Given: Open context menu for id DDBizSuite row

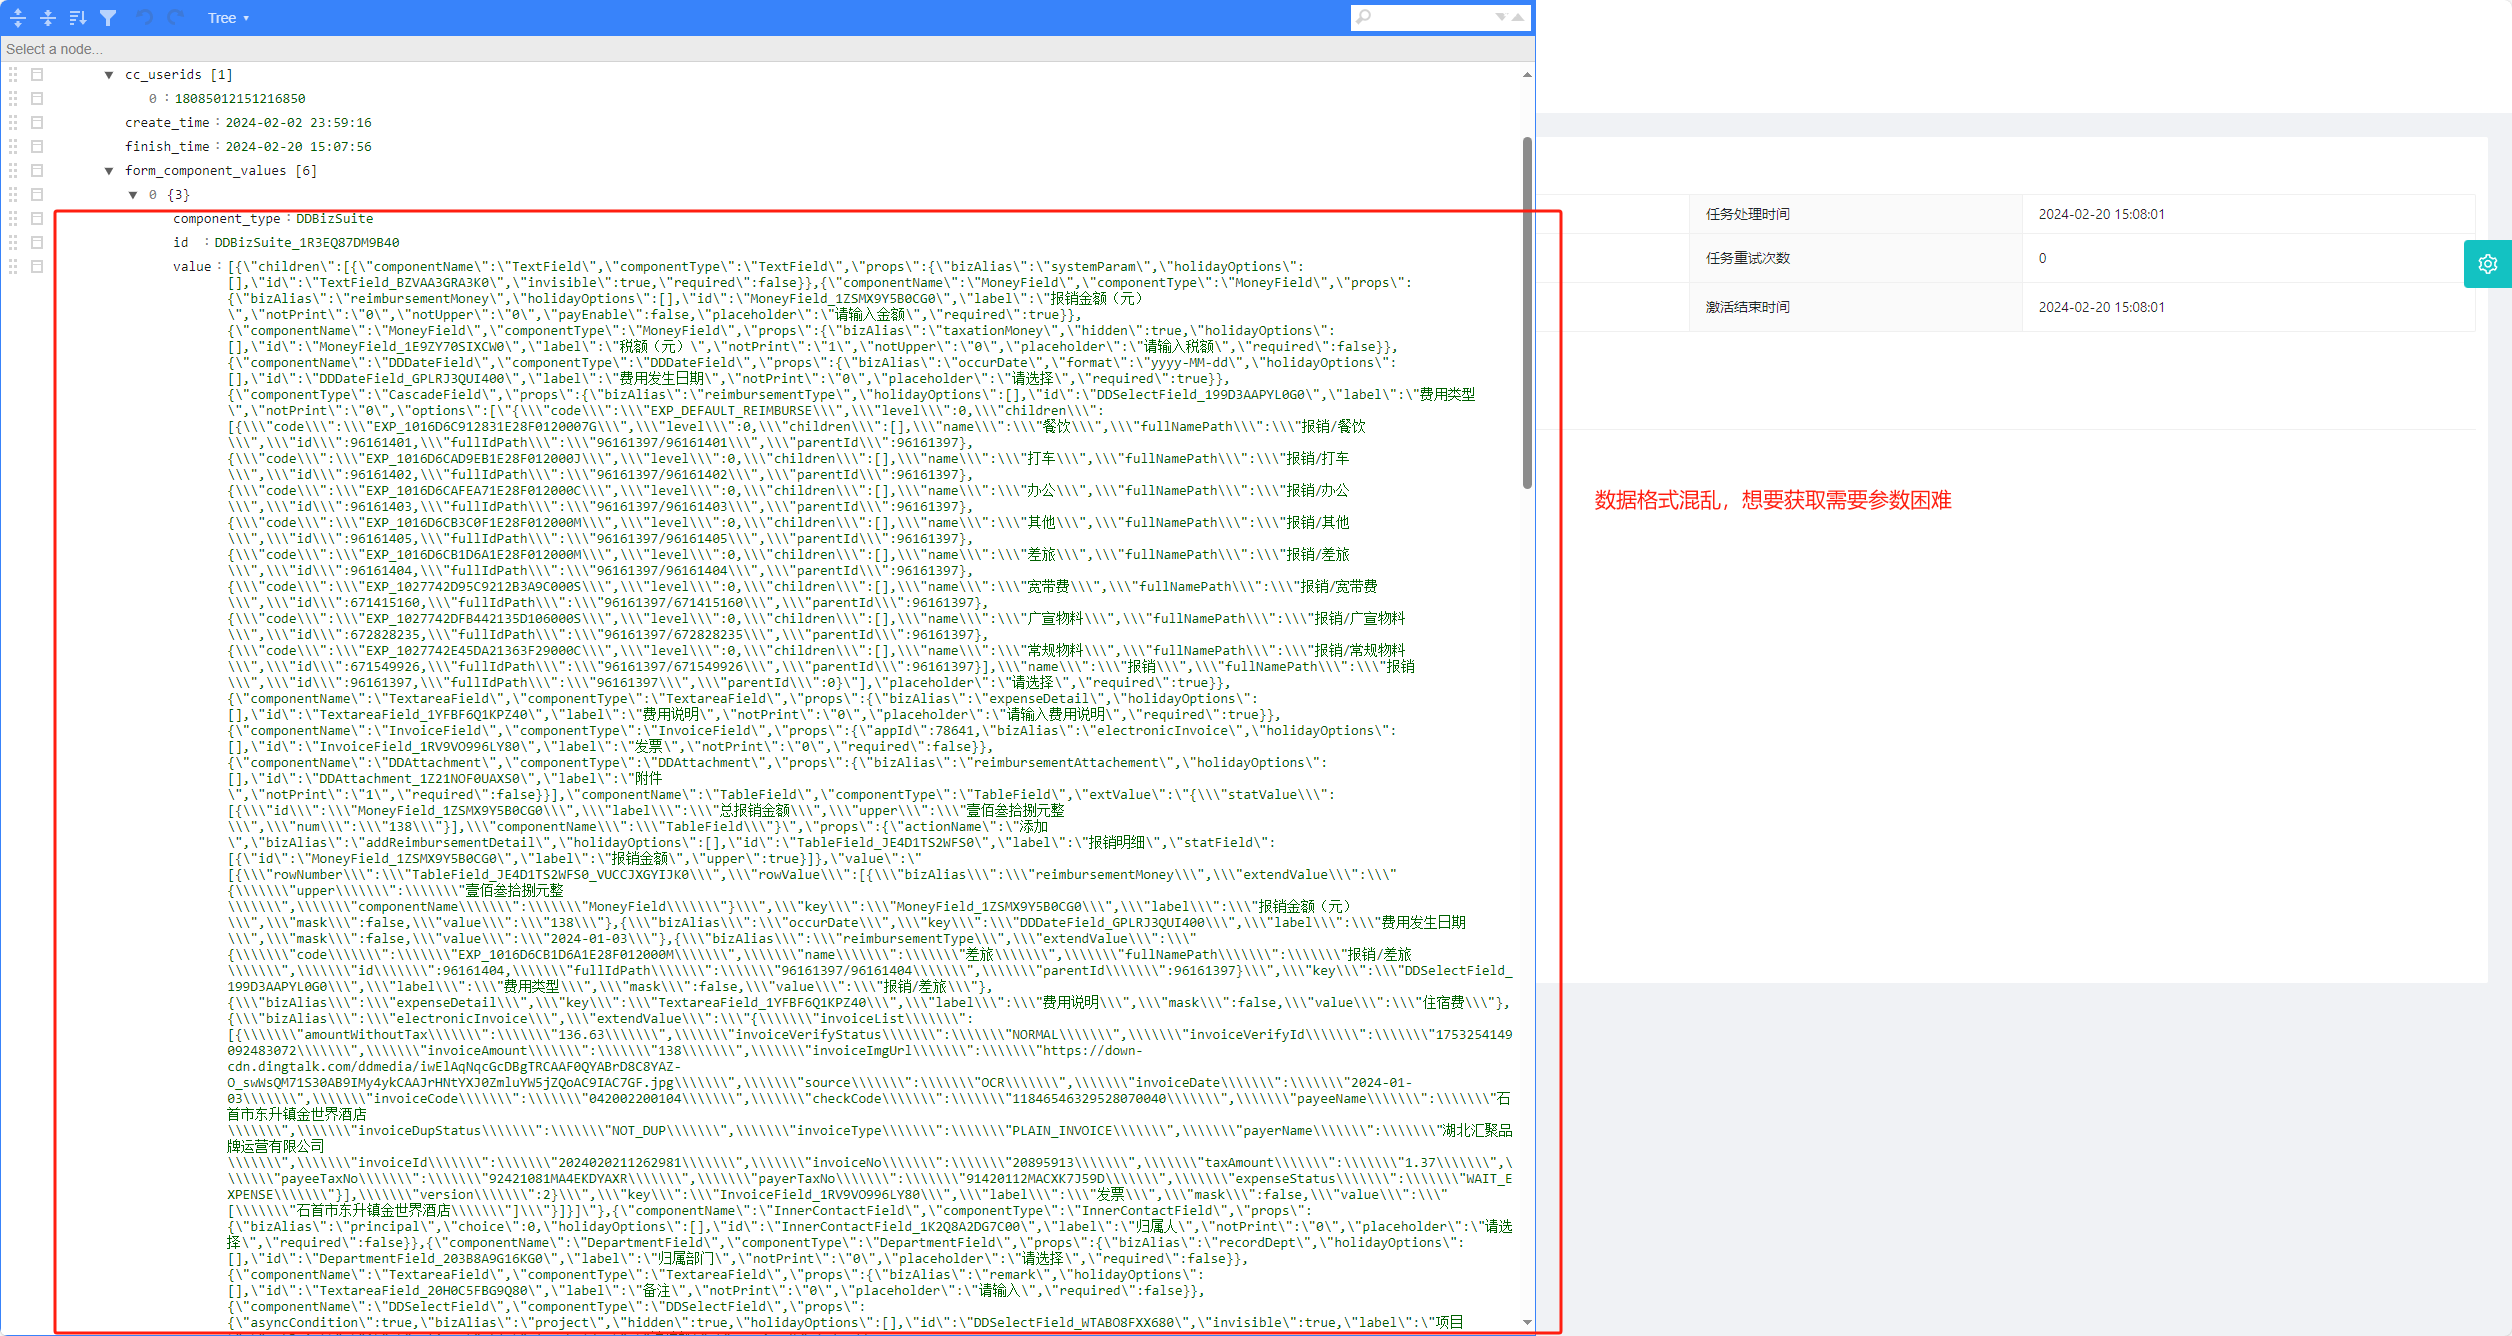Looking at the screenshot, I should click(x=37, y=243).
